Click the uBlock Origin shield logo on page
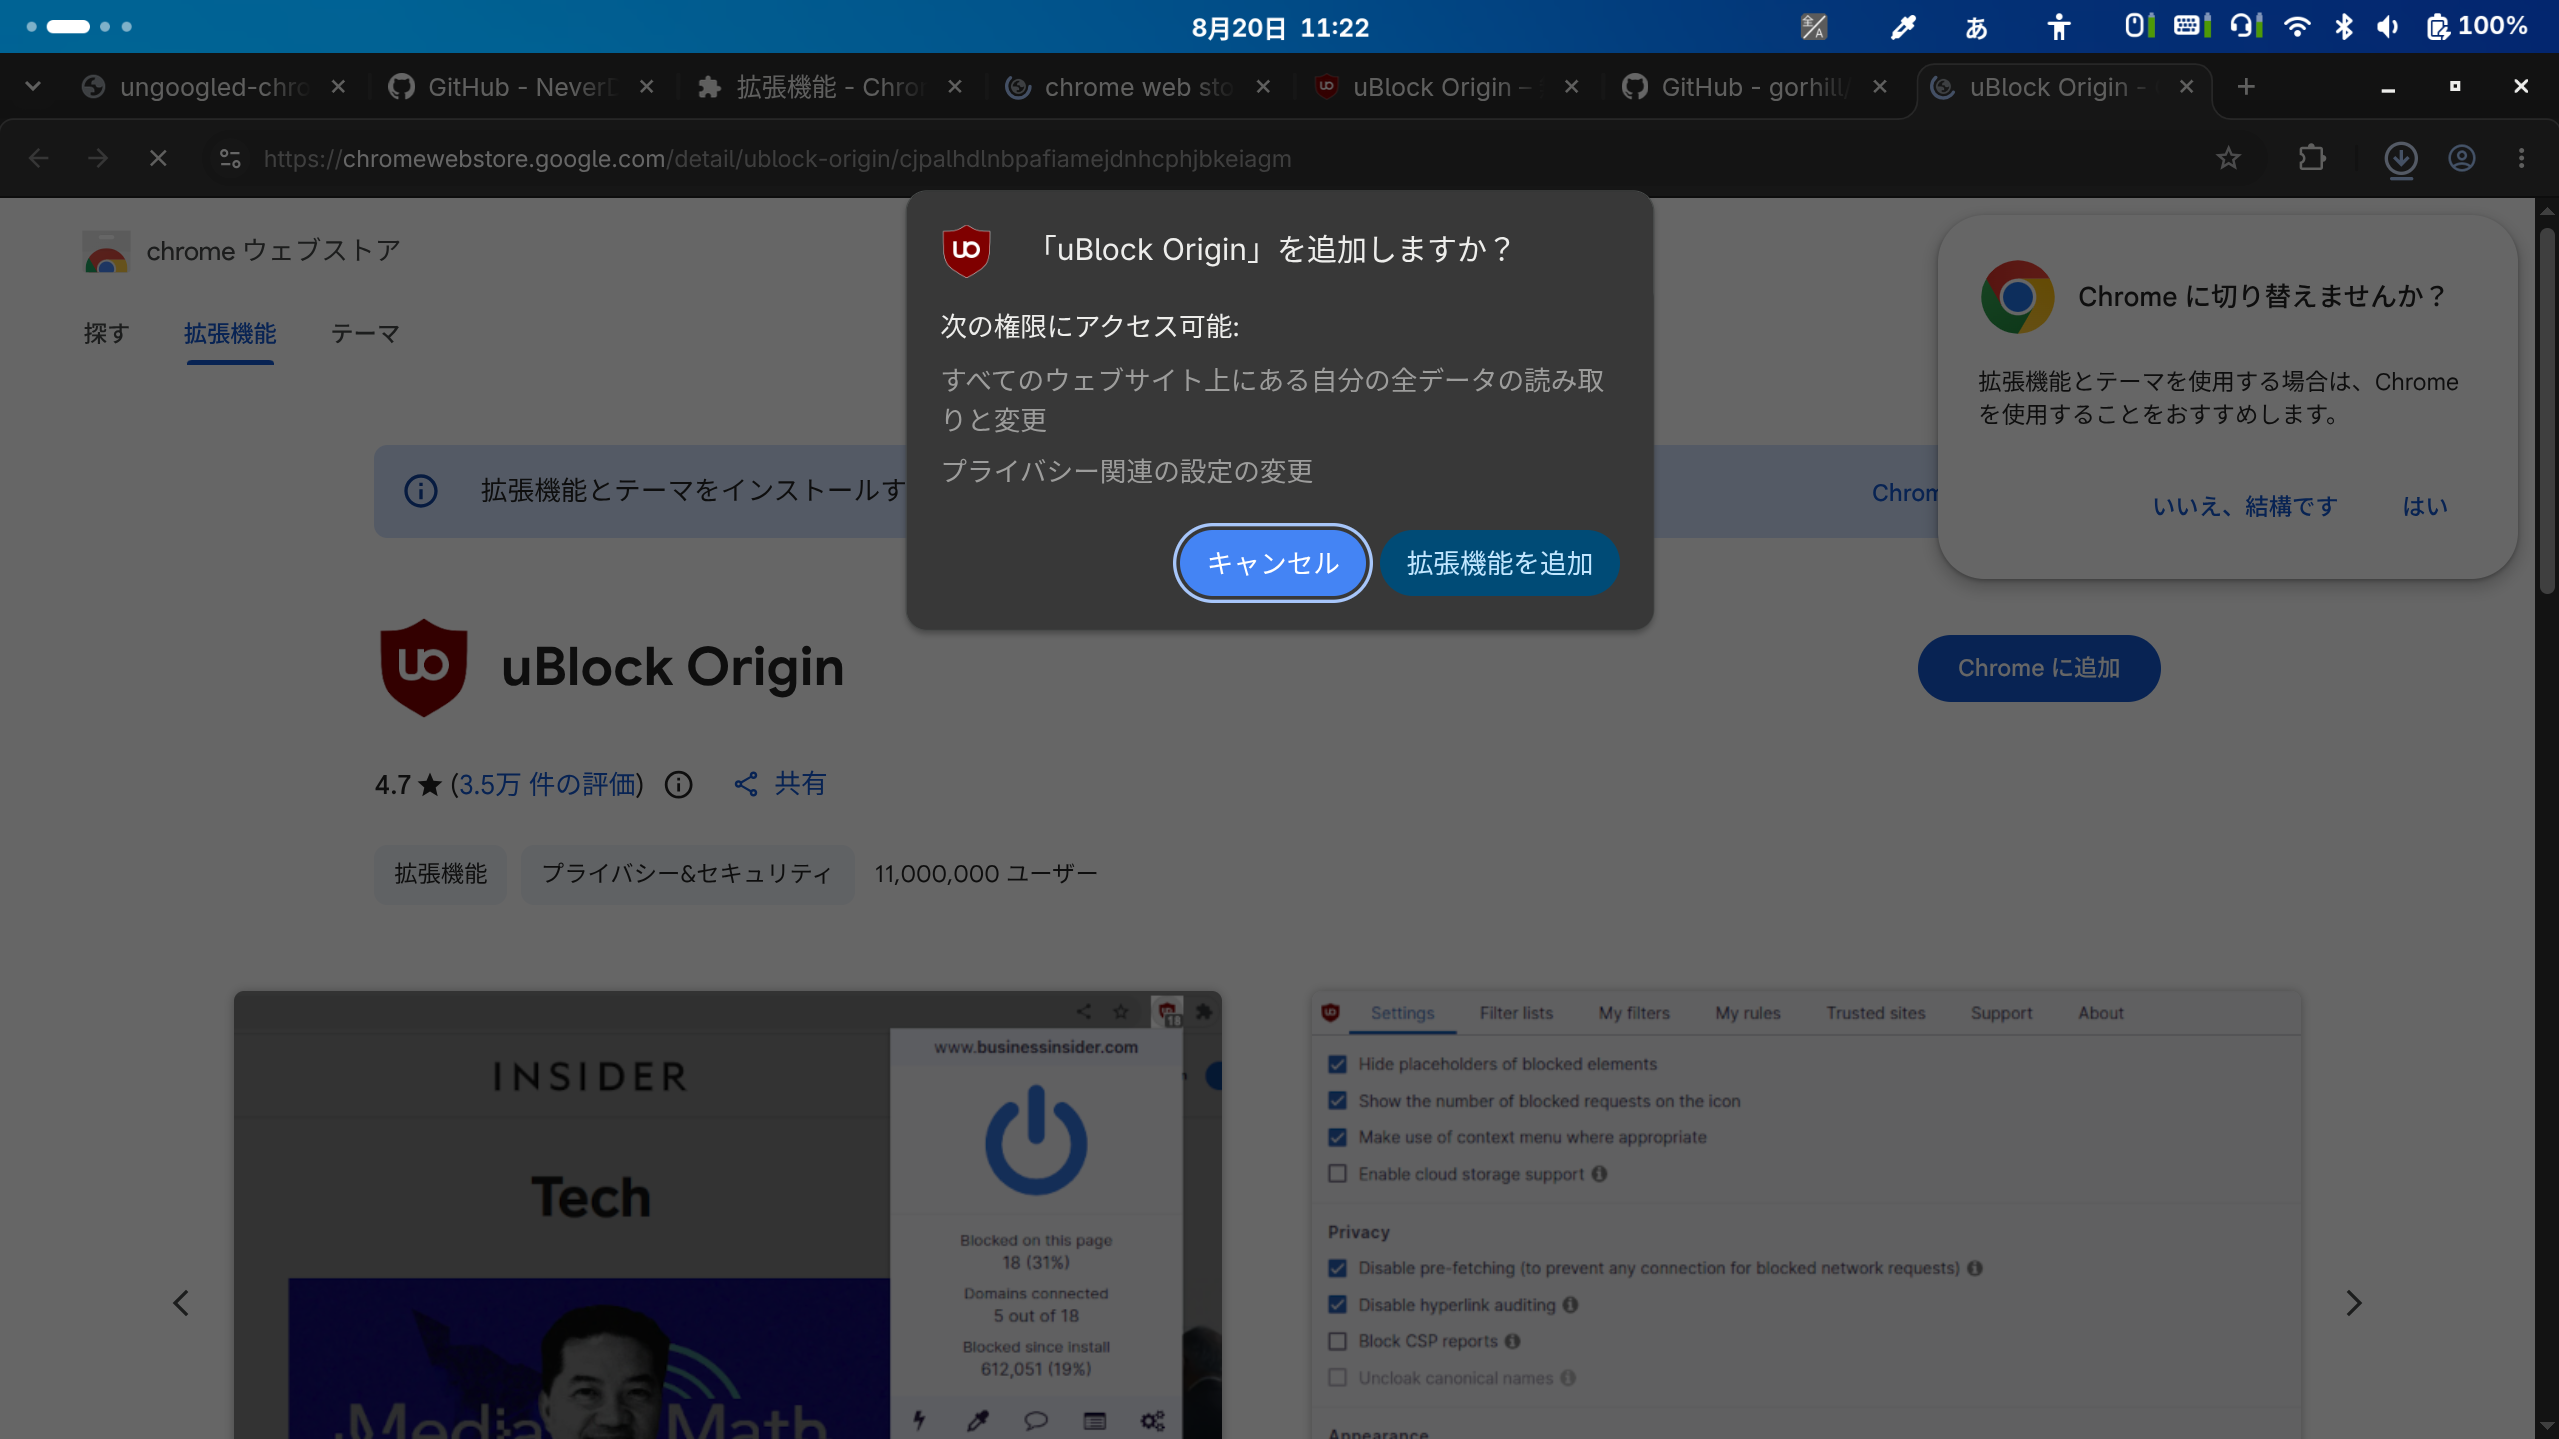Image resolution: width=2559 pixels, height=1439 pixels. coord(423,667)
